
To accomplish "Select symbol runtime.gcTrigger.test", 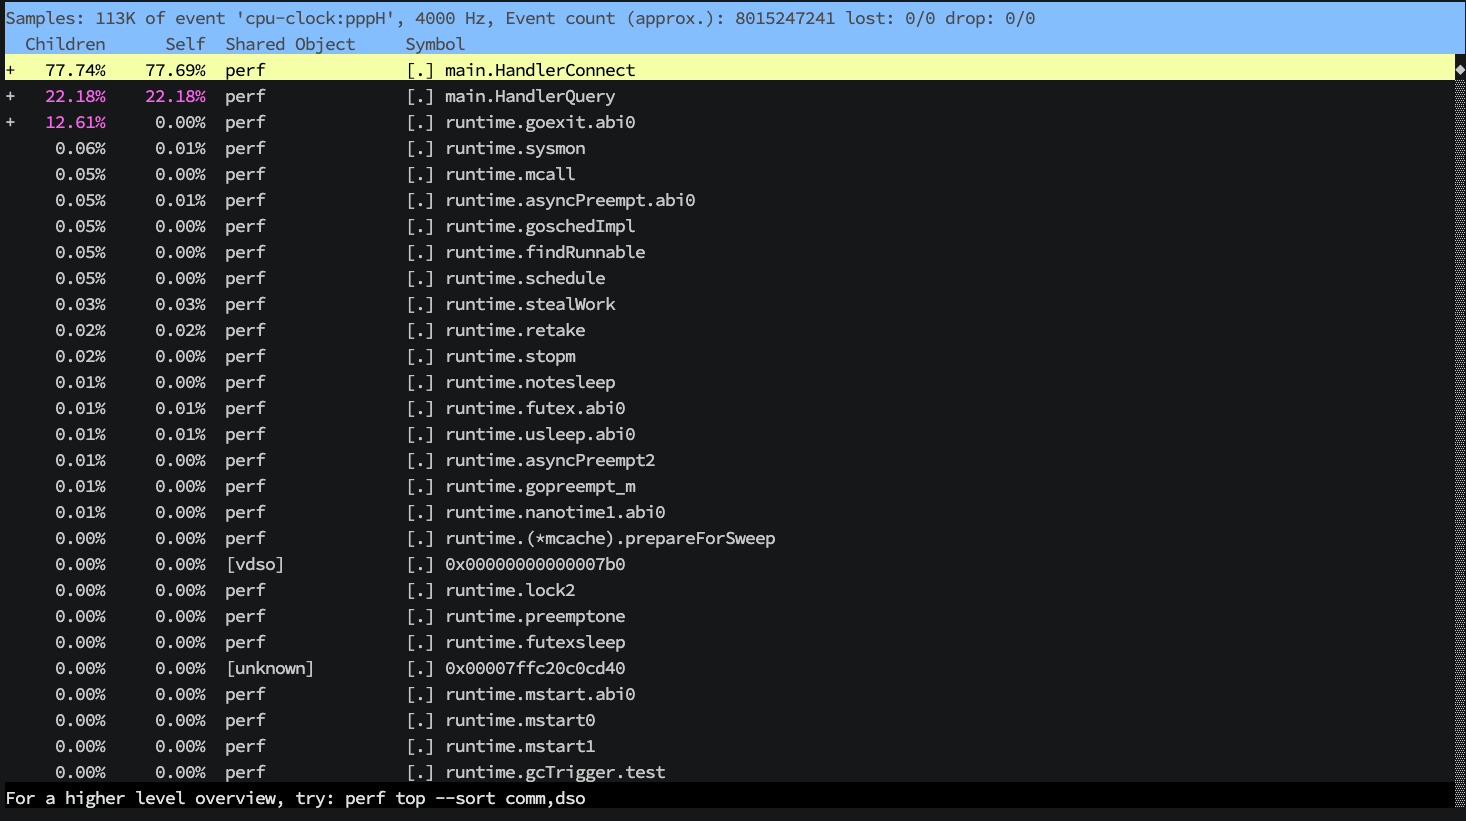I will point(555,772).
